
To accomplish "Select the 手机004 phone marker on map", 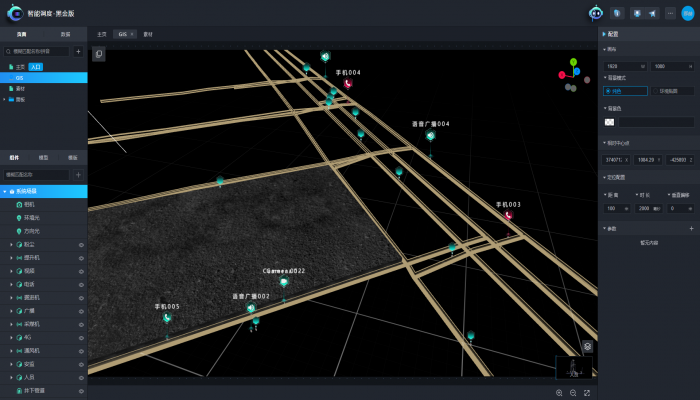I will (x=348, y=84).
